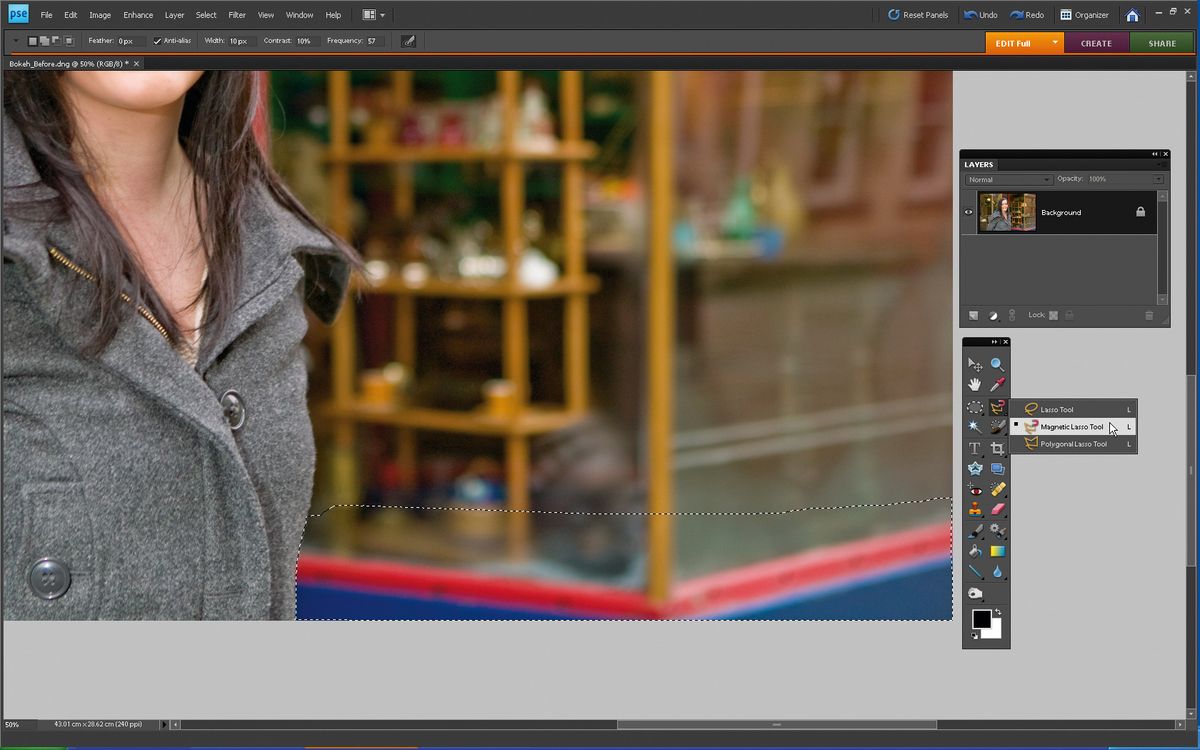Image resolution: width=1200 pixels, height=750 pixels.
Task: Choose Magnetic Lasso Tool from the flyout
Action: (1073, 426)
